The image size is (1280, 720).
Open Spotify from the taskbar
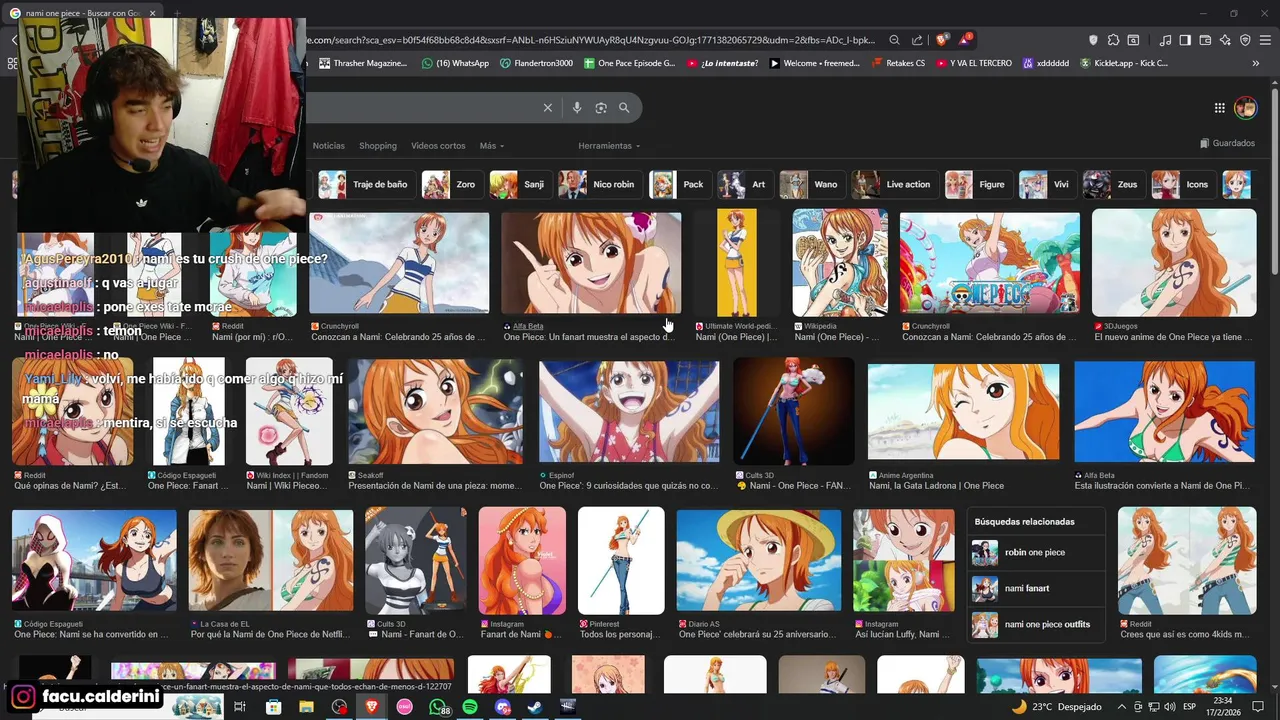tap(470, 707)
